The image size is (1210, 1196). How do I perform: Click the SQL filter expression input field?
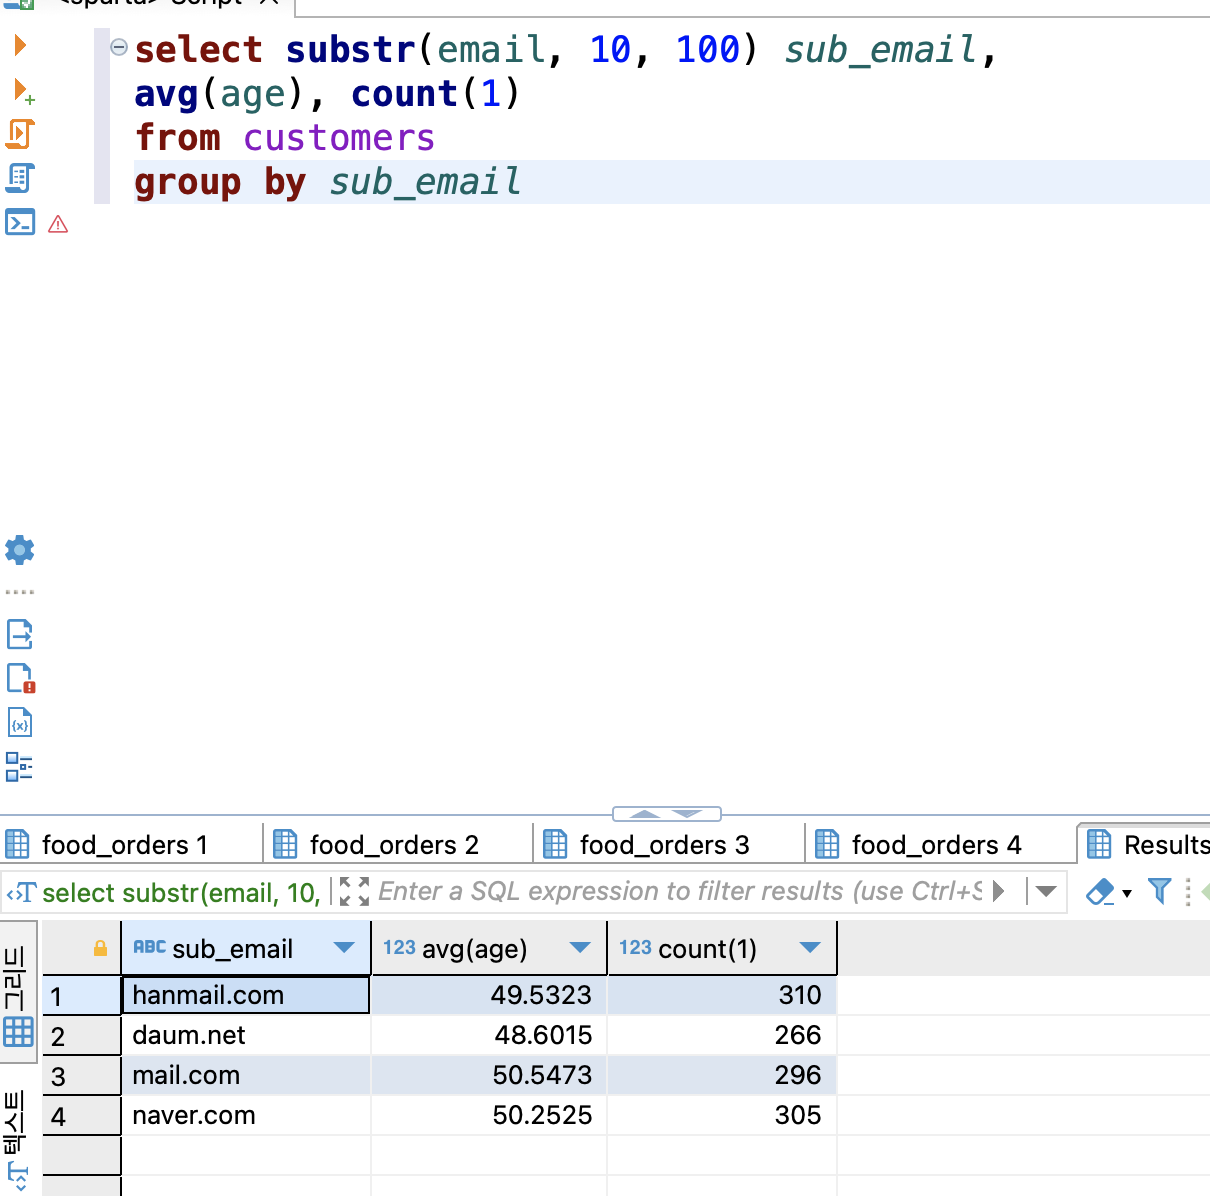[x=680, y=891]
